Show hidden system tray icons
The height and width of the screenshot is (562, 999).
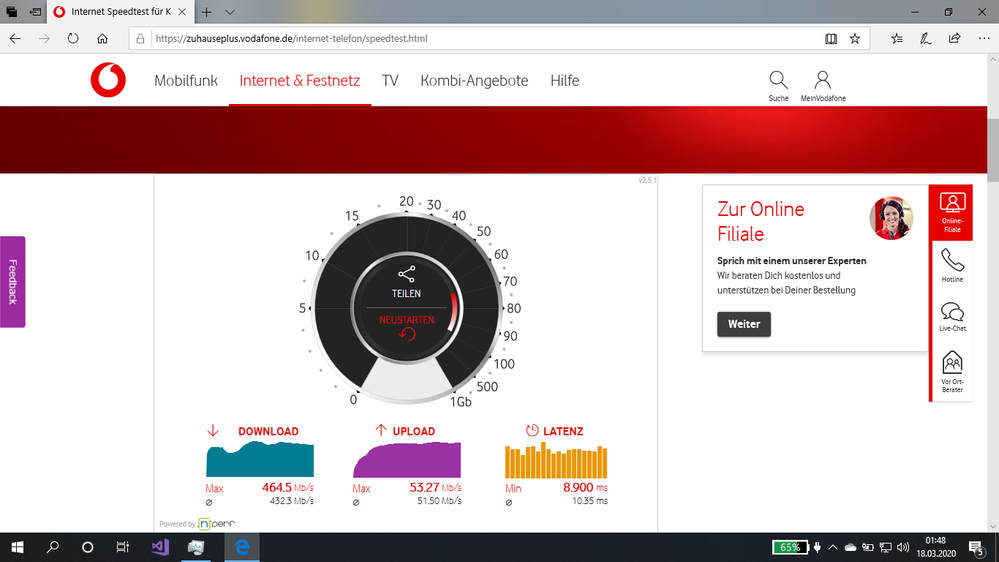point(833,547)
